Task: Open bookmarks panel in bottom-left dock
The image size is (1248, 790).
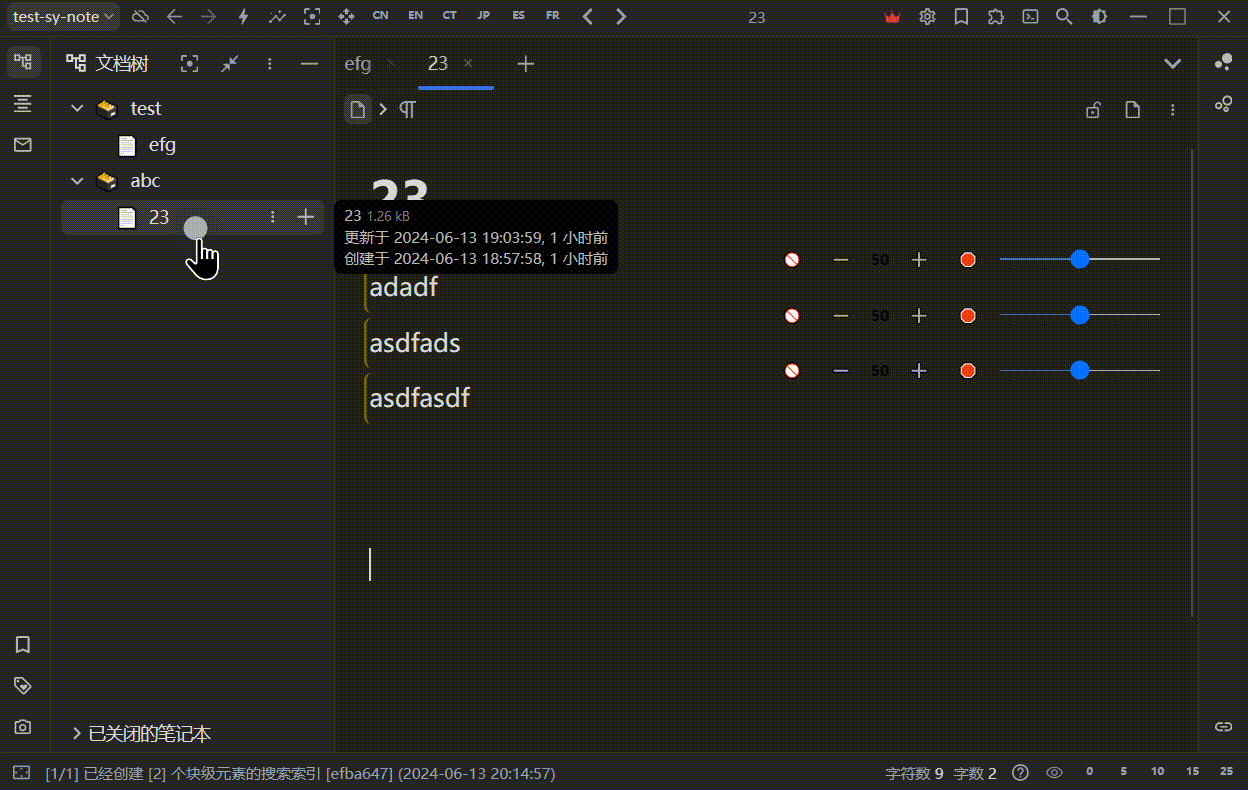Action: click(x=23, y=645)
